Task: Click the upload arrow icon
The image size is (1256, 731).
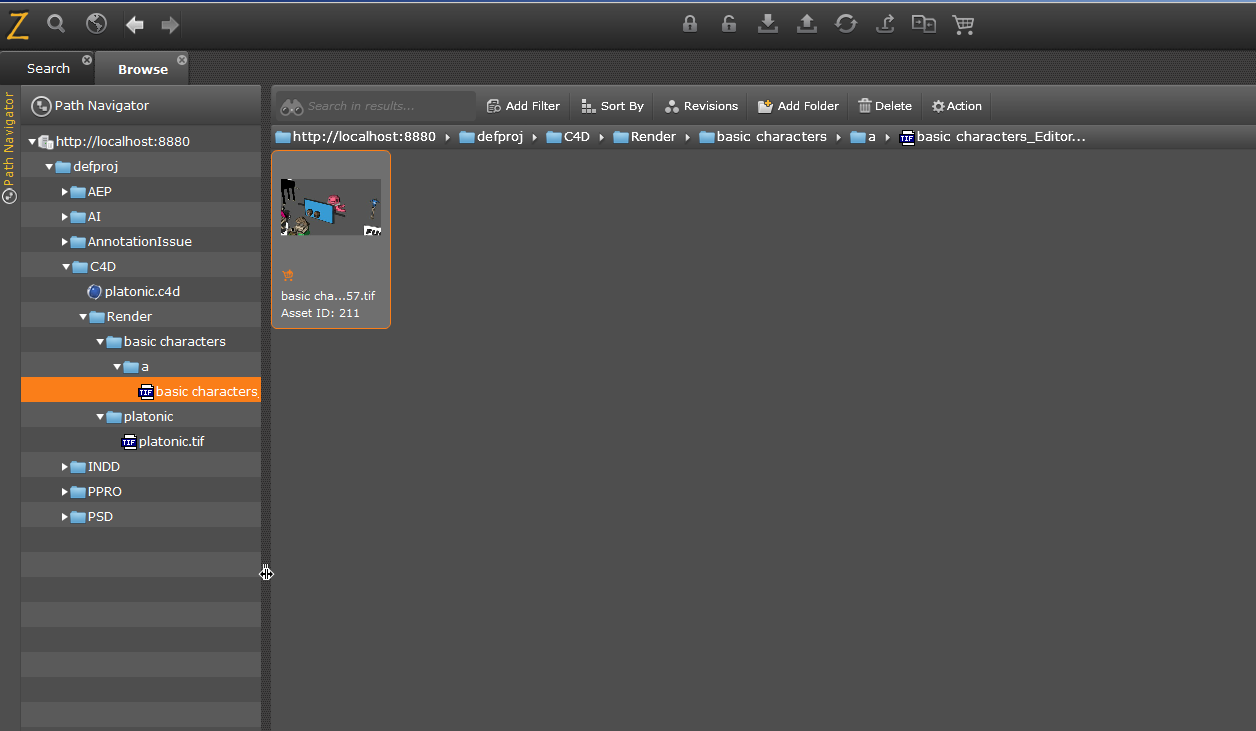Action: tap(807, 24)
